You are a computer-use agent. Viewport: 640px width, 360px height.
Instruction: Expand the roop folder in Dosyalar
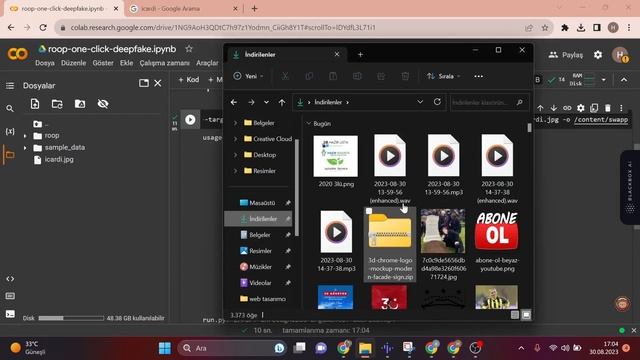tap(25, 136)
